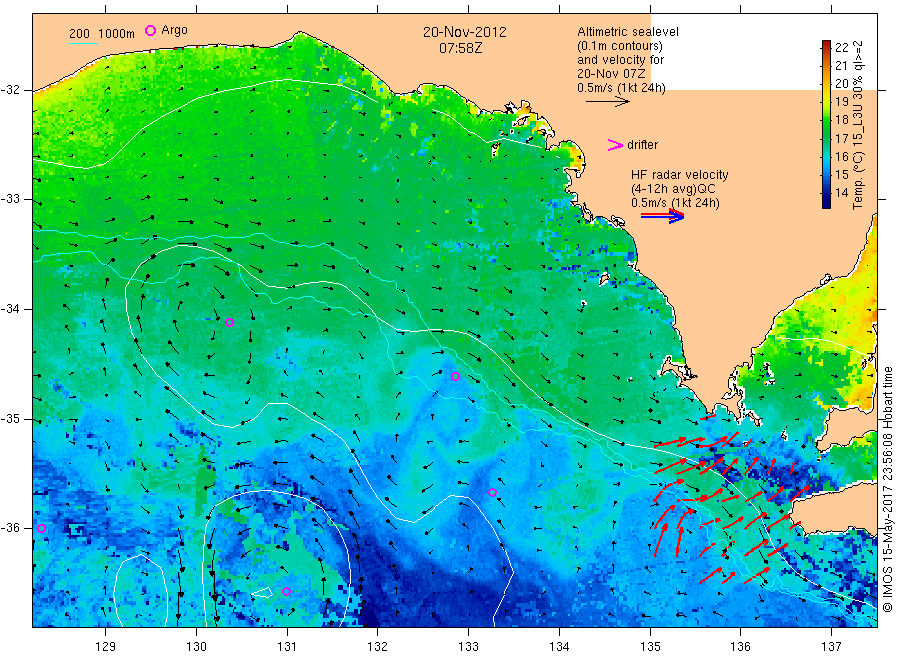Click the '129' longitude axis label

click(106, 647)
